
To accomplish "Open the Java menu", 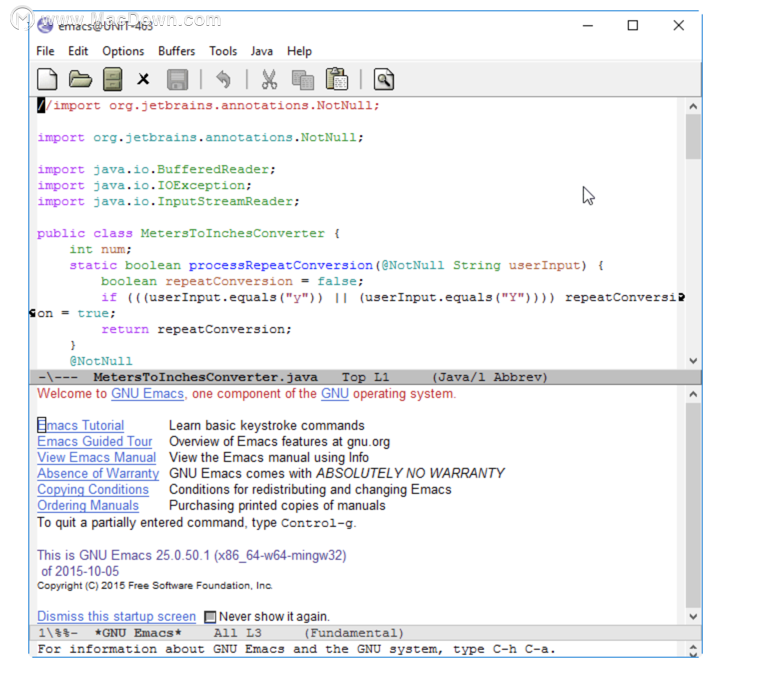I will tap(262, 51).
